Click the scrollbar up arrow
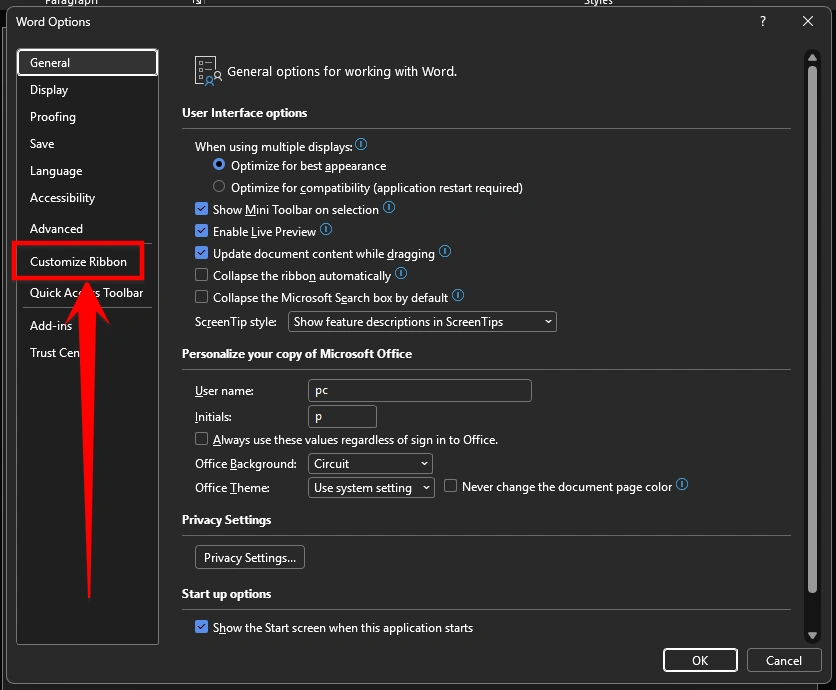 point(812,57)
